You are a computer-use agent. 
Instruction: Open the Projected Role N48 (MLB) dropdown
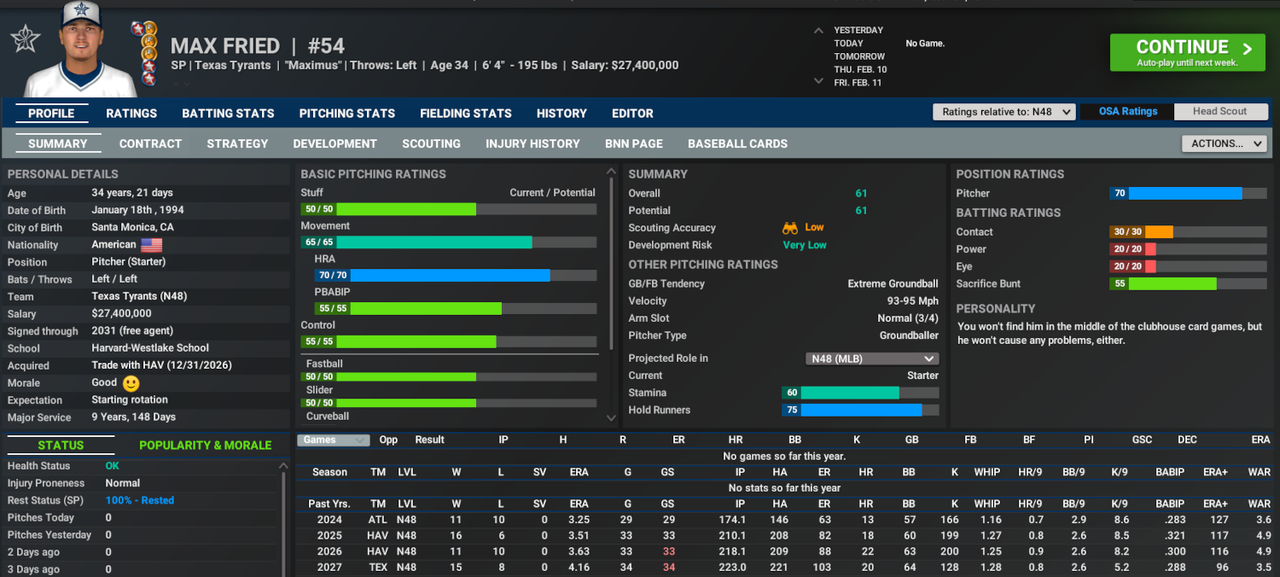[872, 358]
